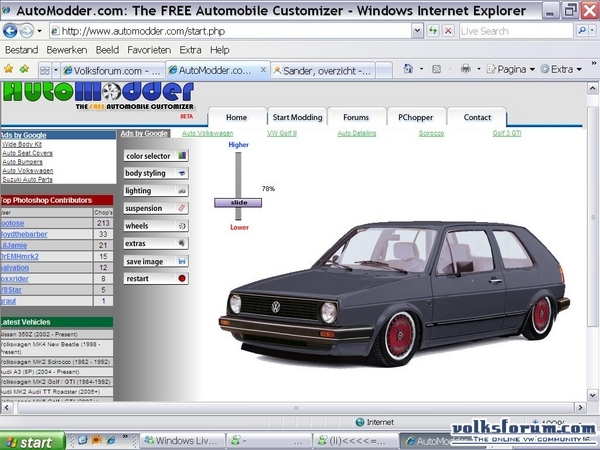Open the Live Search options dropdown
The width and height of the screenshot is (600, 450).
click(592, 31)
